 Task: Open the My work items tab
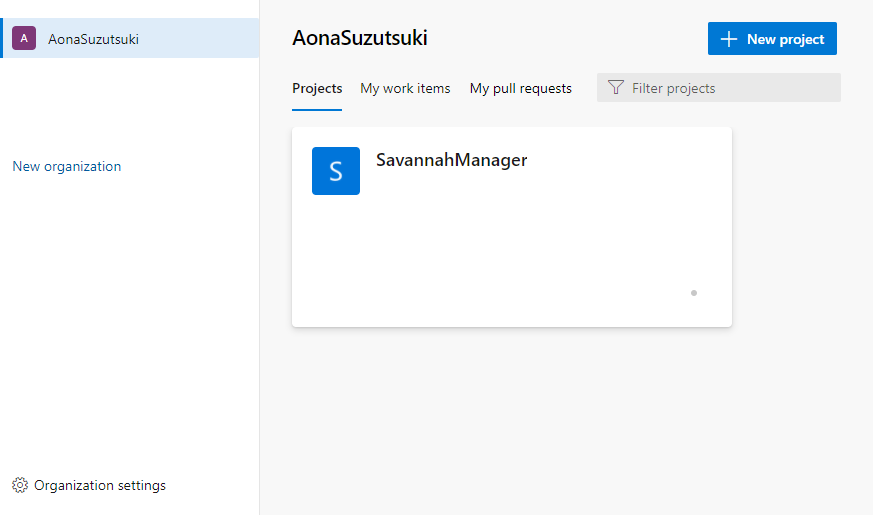point(405,89)
